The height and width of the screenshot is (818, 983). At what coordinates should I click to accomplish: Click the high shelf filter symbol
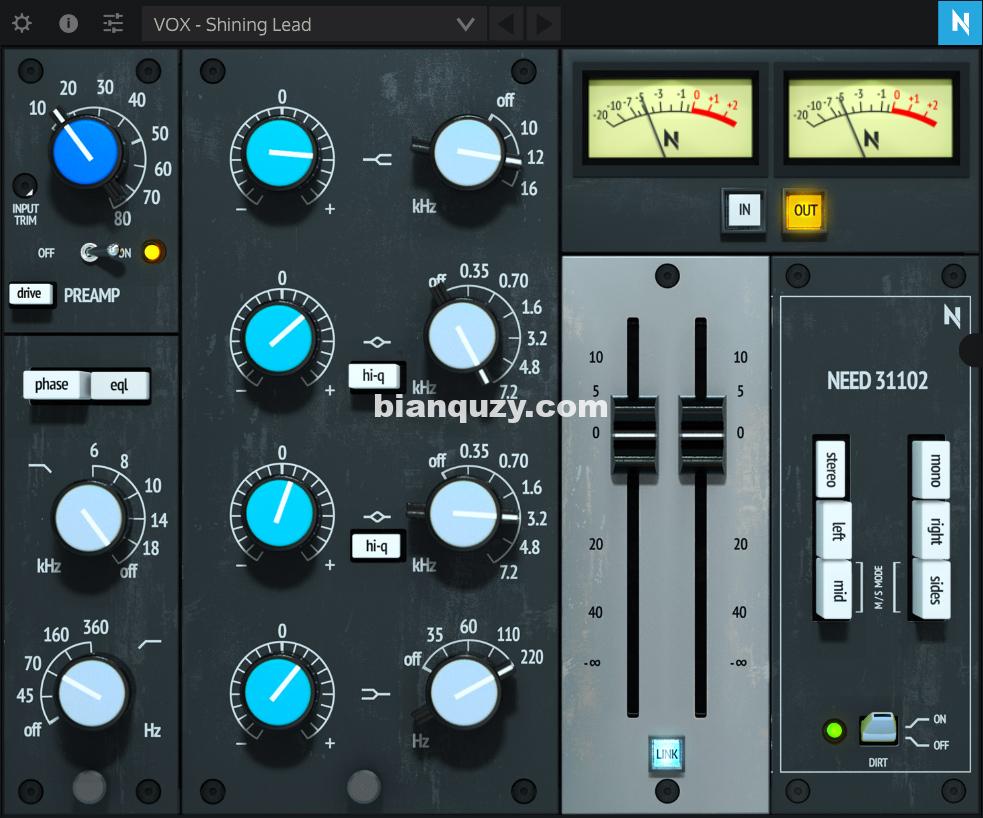click(377, 159)
